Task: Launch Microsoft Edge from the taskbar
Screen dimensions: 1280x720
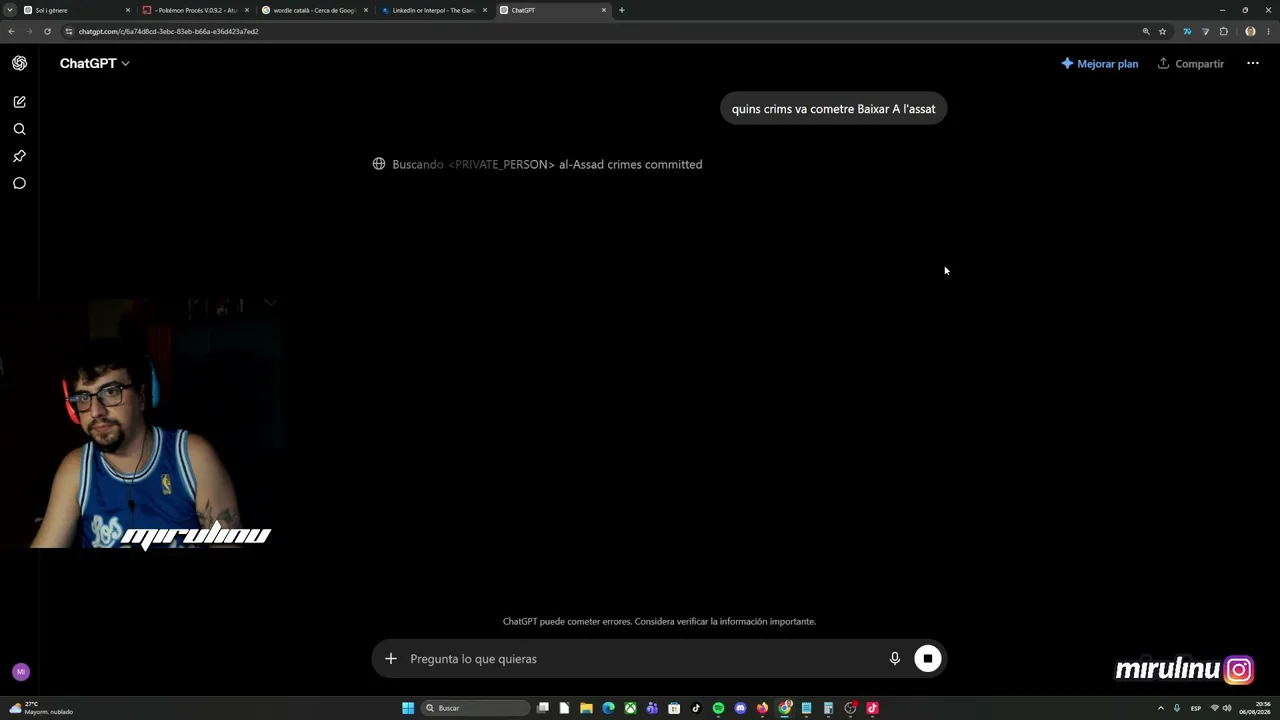Action: 608,708
